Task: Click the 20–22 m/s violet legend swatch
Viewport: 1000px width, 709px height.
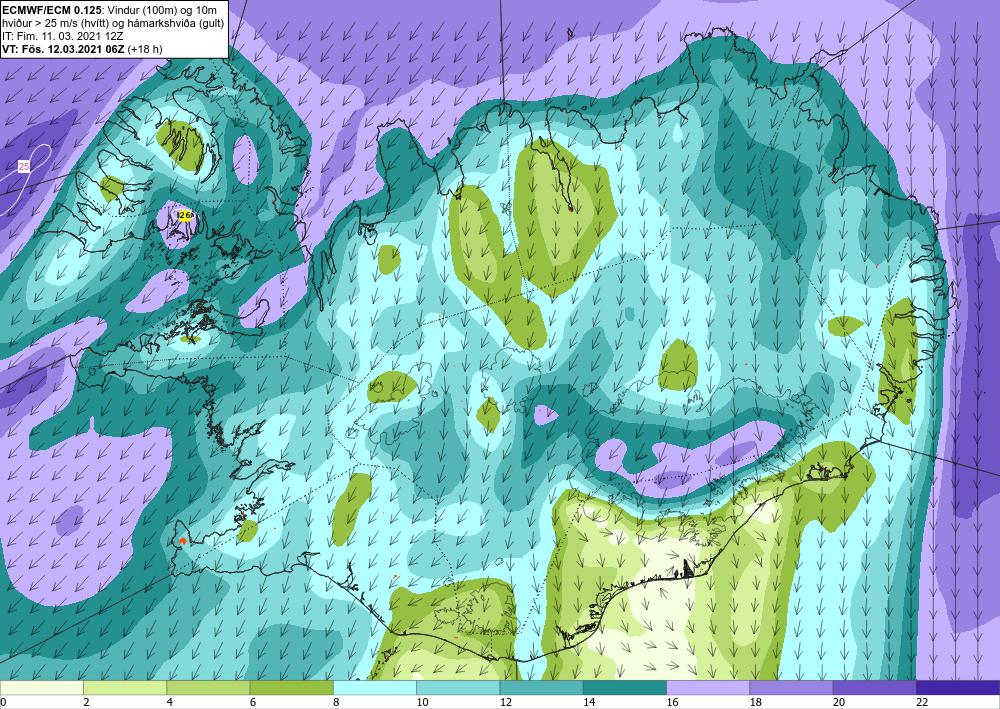Action: click(x=874, y=688)
